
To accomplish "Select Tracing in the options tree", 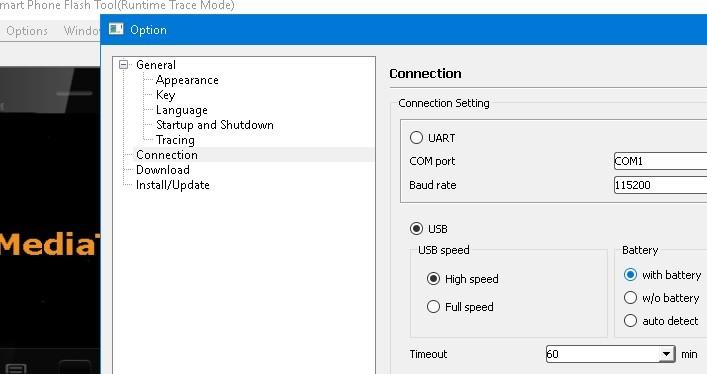I will (175, 140).
